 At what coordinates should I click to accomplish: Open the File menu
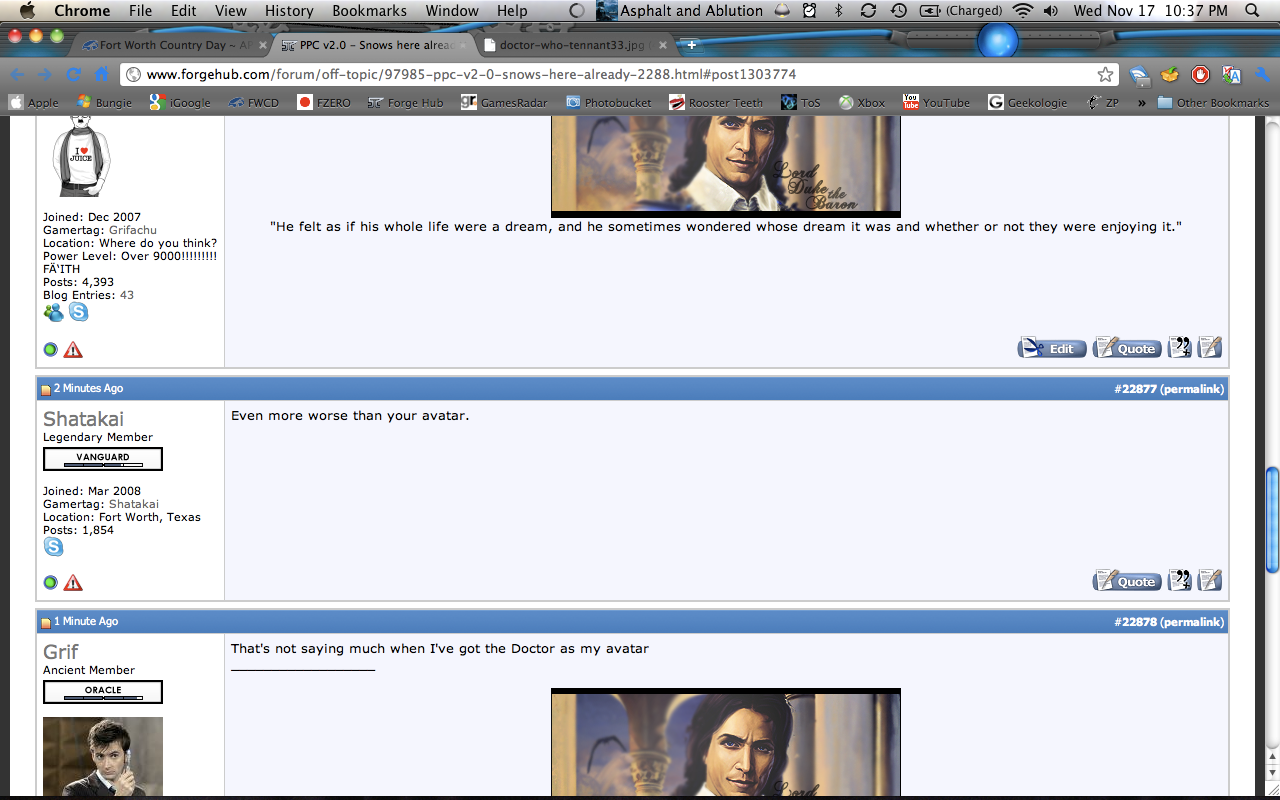(x=141, y=11)
